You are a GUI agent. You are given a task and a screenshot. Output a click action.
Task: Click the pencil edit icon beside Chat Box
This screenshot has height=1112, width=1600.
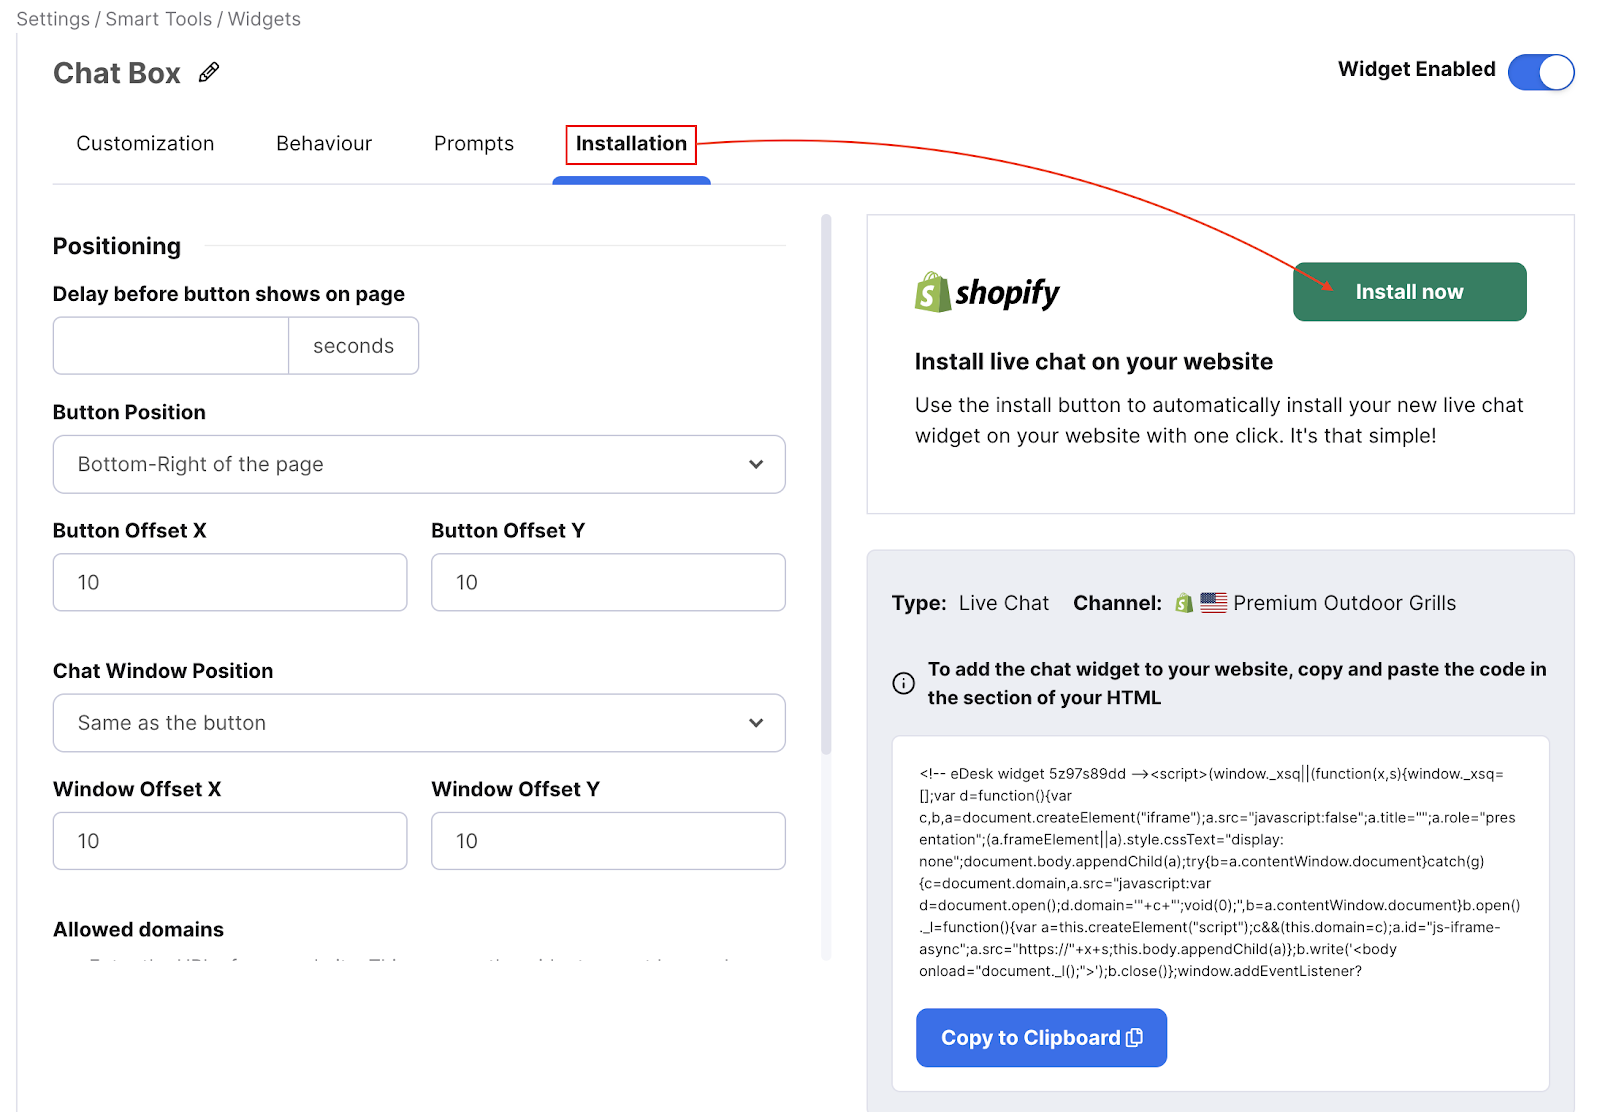[x=209, y=72]
